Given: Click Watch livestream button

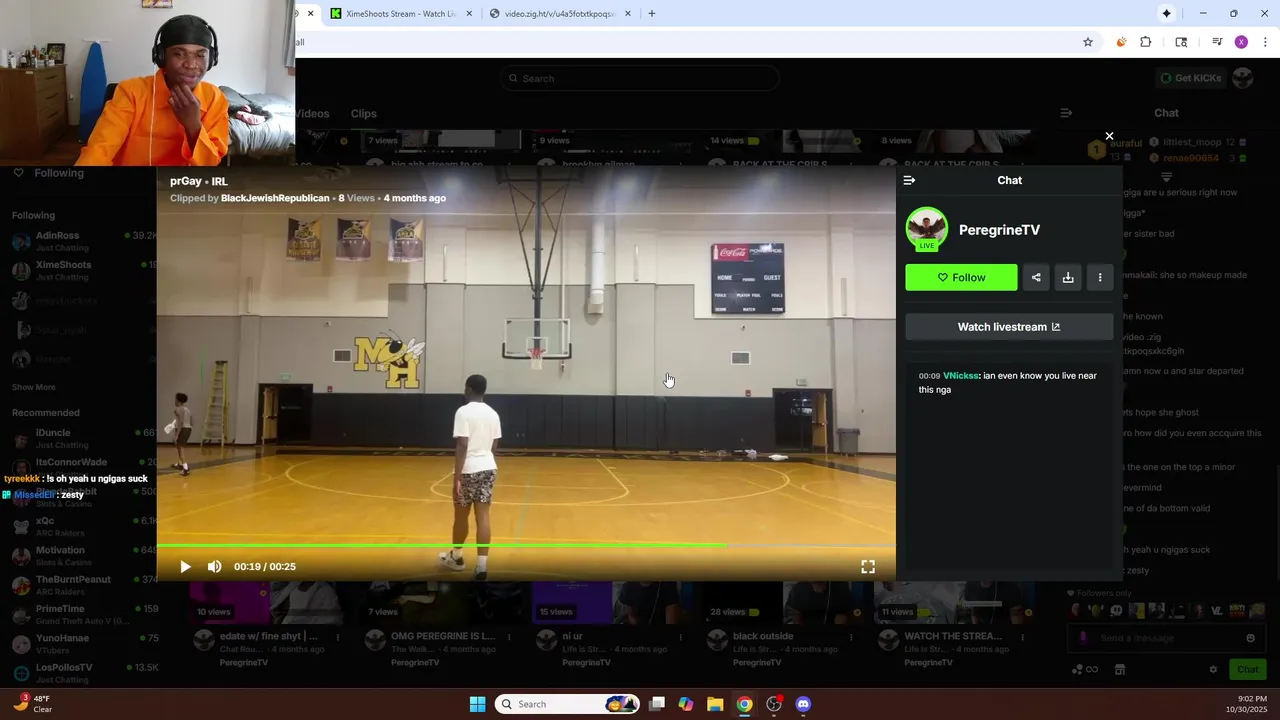Looking at the screenshot, I should click(x=1009, y=327).
